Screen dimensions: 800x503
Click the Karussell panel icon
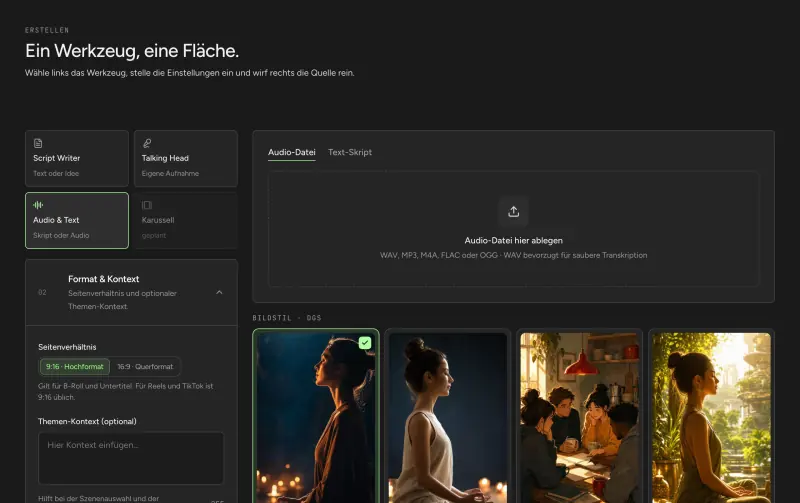[147, 205]
